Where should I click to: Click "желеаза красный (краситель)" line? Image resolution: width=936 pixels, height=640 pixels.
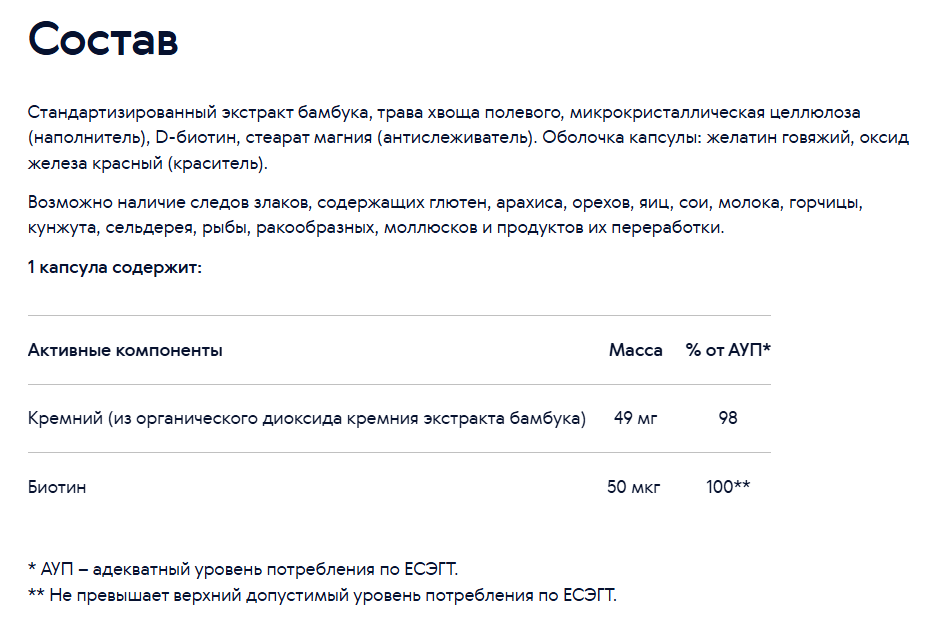[147, 164]
